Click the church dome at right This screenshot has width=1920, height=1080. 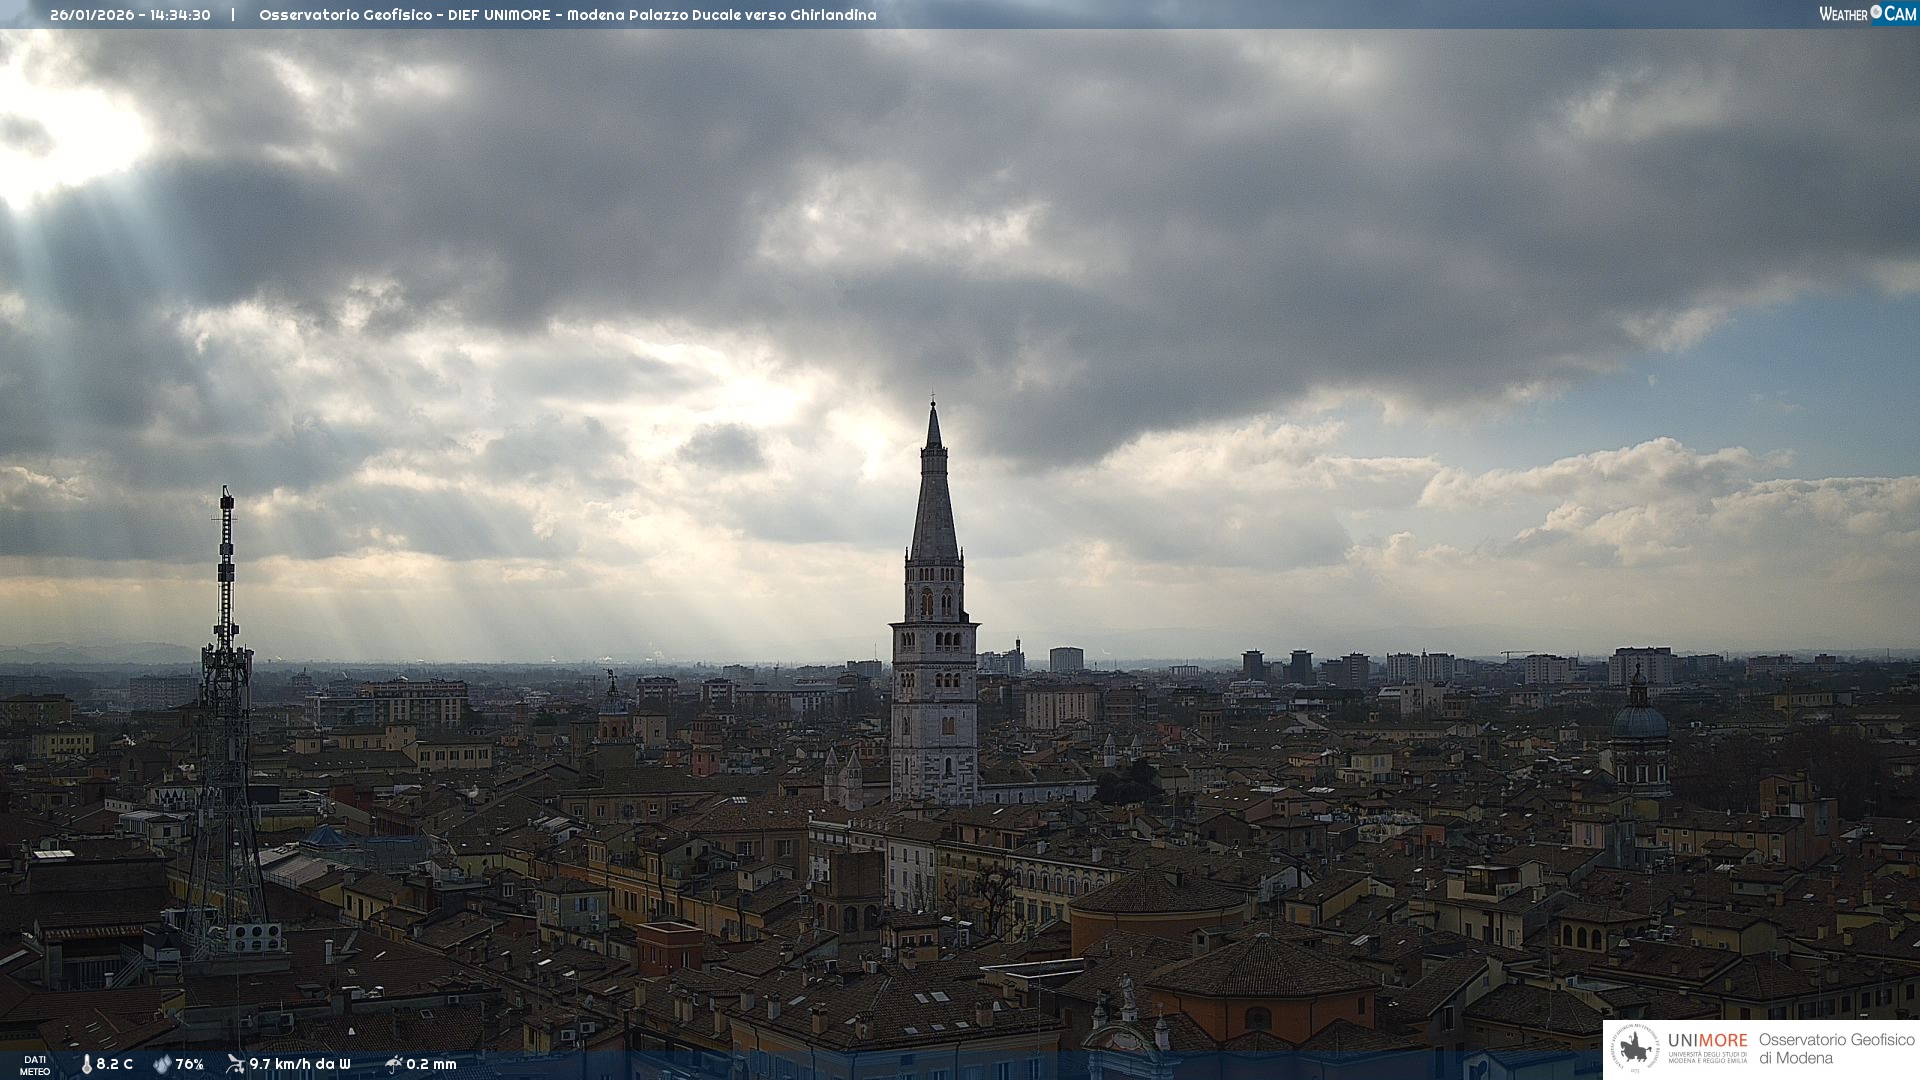point(1640,720)
